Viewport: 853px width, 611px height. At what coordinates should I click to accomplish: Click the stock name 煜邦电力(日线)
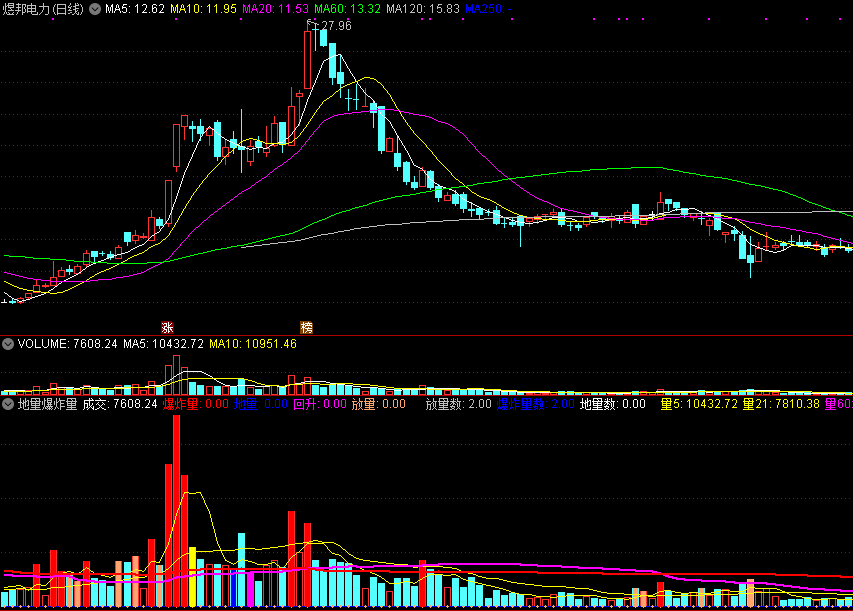pos(43,9)
